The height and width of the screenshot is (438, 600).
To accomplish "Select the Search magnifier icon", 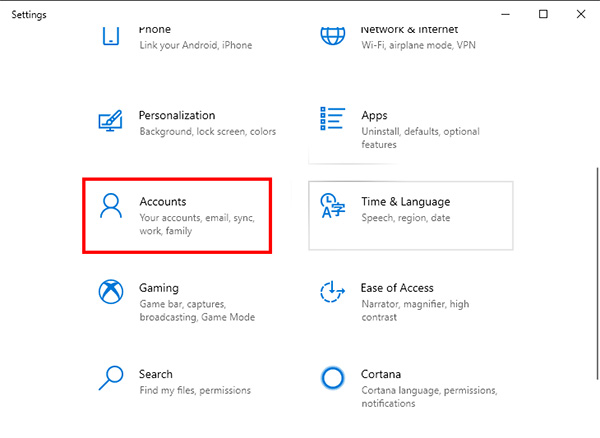I will point(111,378).
